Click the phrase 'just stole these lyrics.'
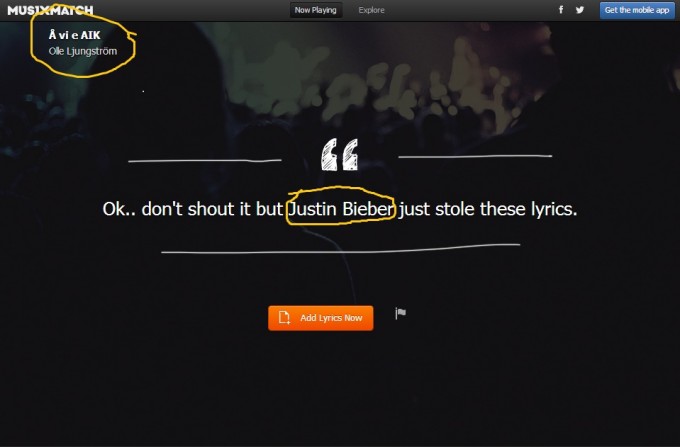This screenshot has width=680, height=447. (x=488, y=209)
